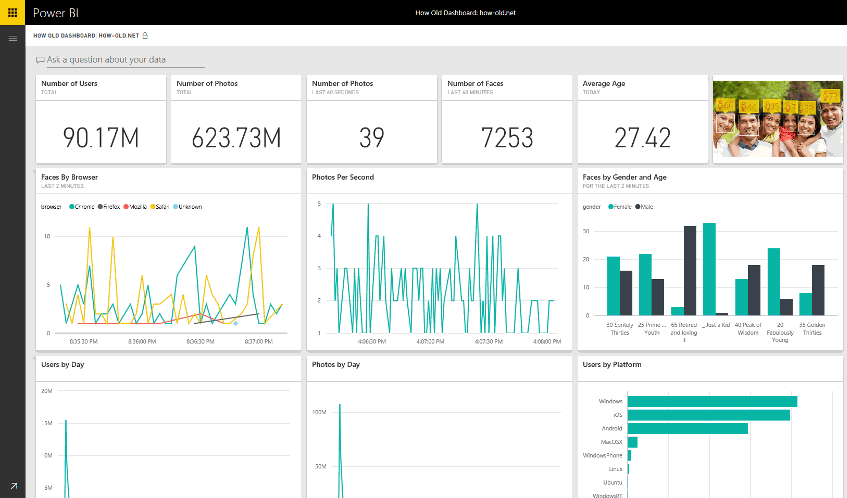This screenshot has height=498, width=847.
Task: Select the Male legend marker
Action: tap(638, 207)
